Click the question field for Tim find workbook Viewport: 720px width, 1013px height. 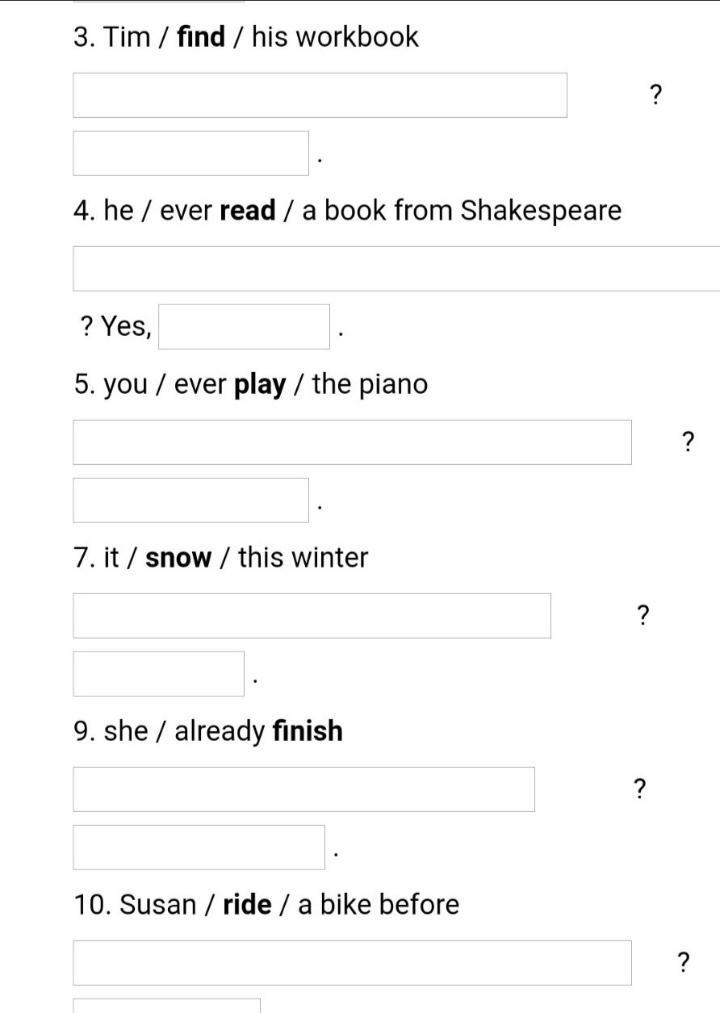click(x=320, y=96)
